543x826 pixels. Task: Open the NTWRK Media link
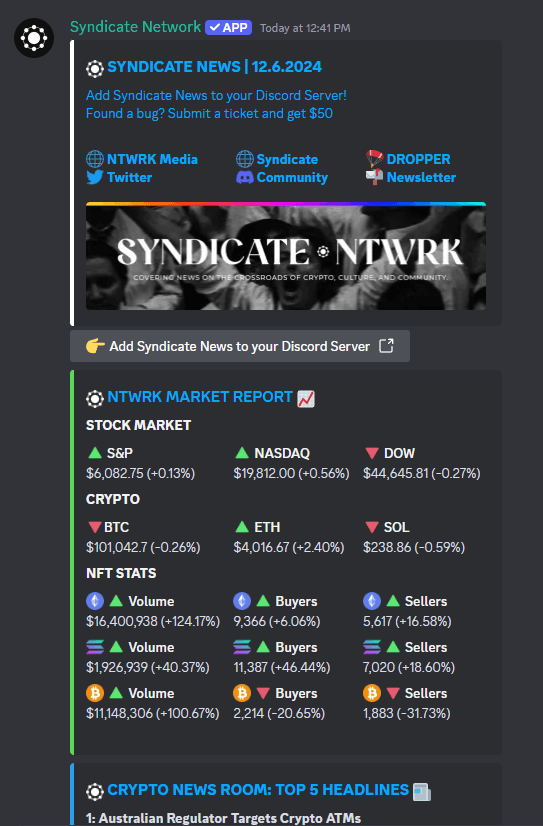click(152, 159)
